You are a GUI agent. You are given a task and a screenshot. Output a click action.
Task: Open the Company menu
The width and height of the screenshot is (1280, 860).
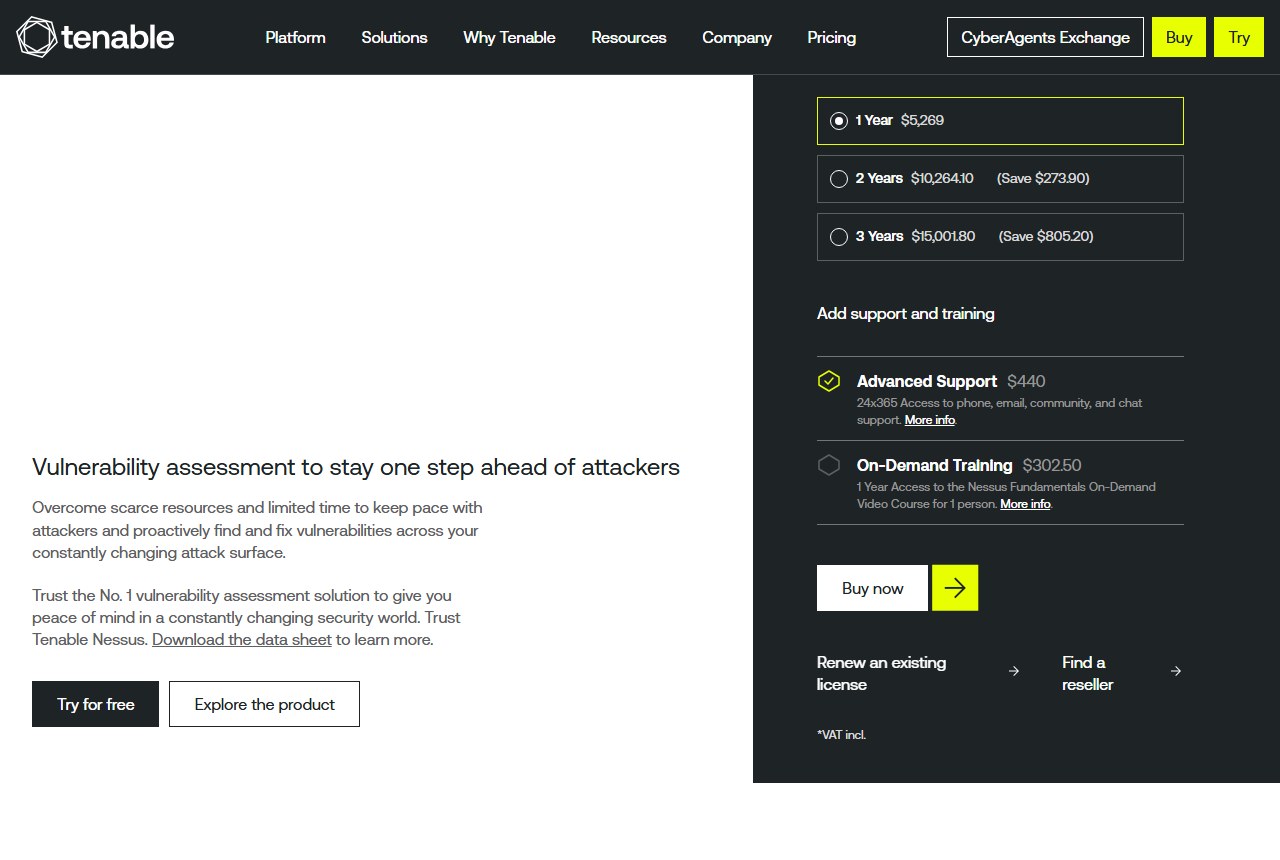[x=737, y=37]
